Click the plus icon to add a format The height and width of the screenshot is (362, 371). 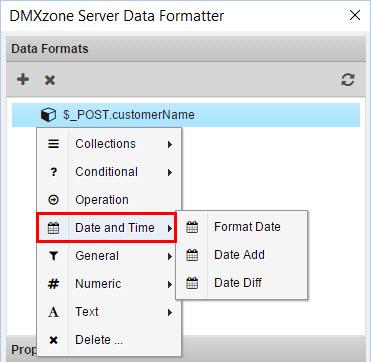click(x=23, y=80)
